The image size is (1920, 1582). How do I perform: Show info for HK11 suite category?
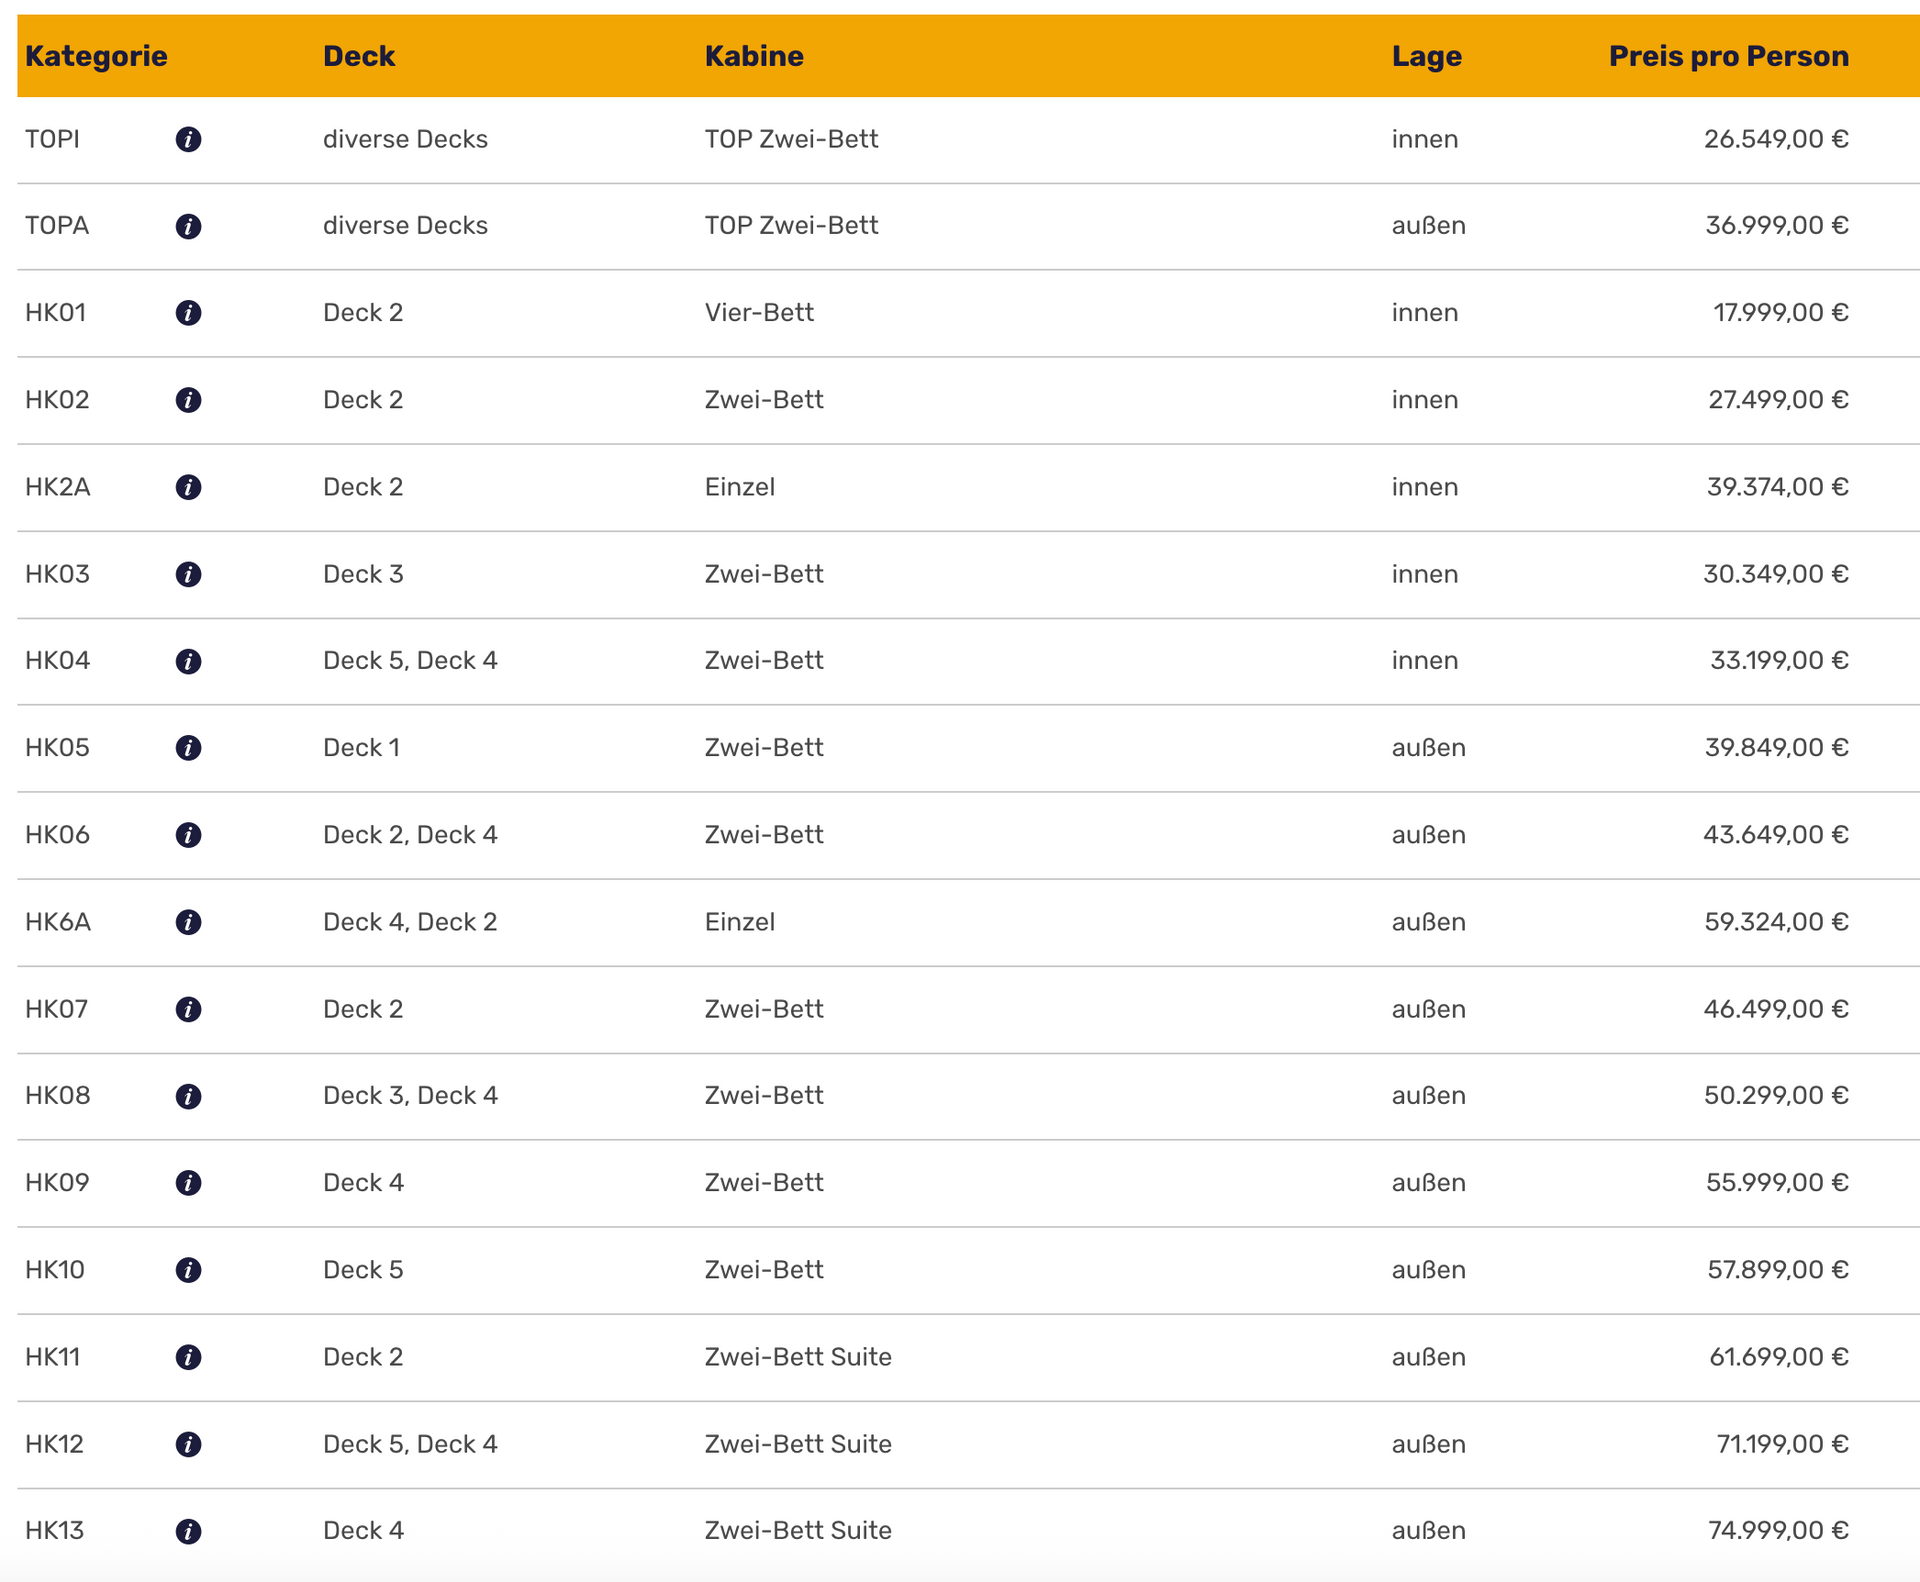tap(188, 1357)
